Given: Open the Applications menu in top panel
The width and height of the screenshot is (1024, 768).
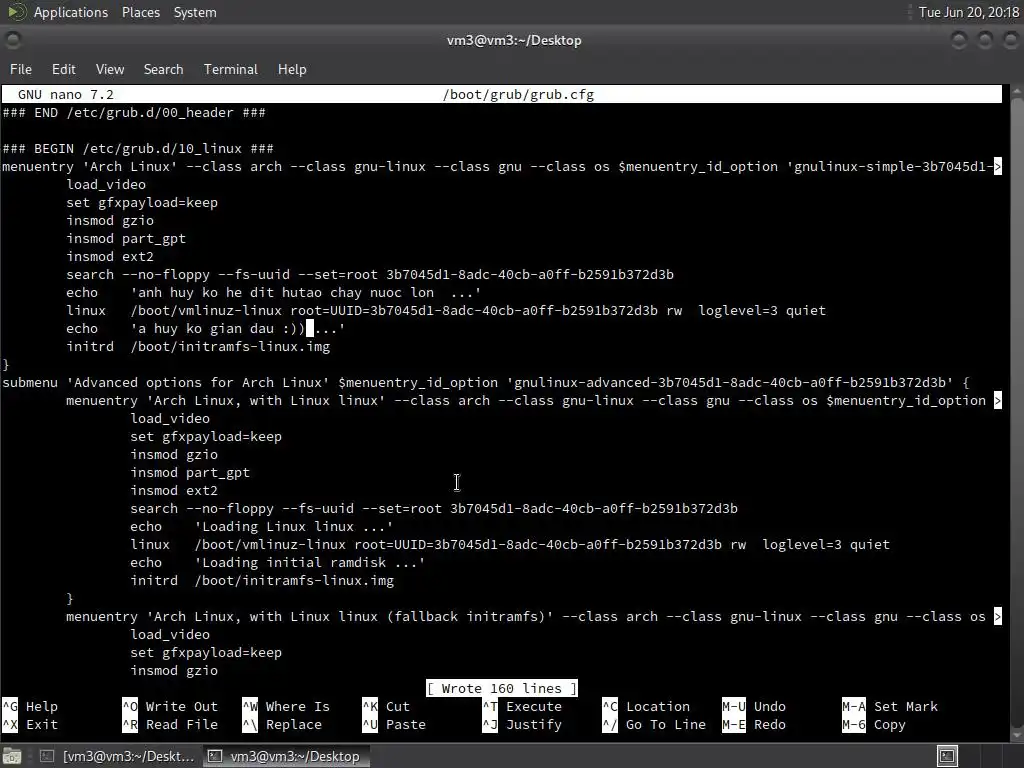Looking at the screenshot, I should [71, 12].
